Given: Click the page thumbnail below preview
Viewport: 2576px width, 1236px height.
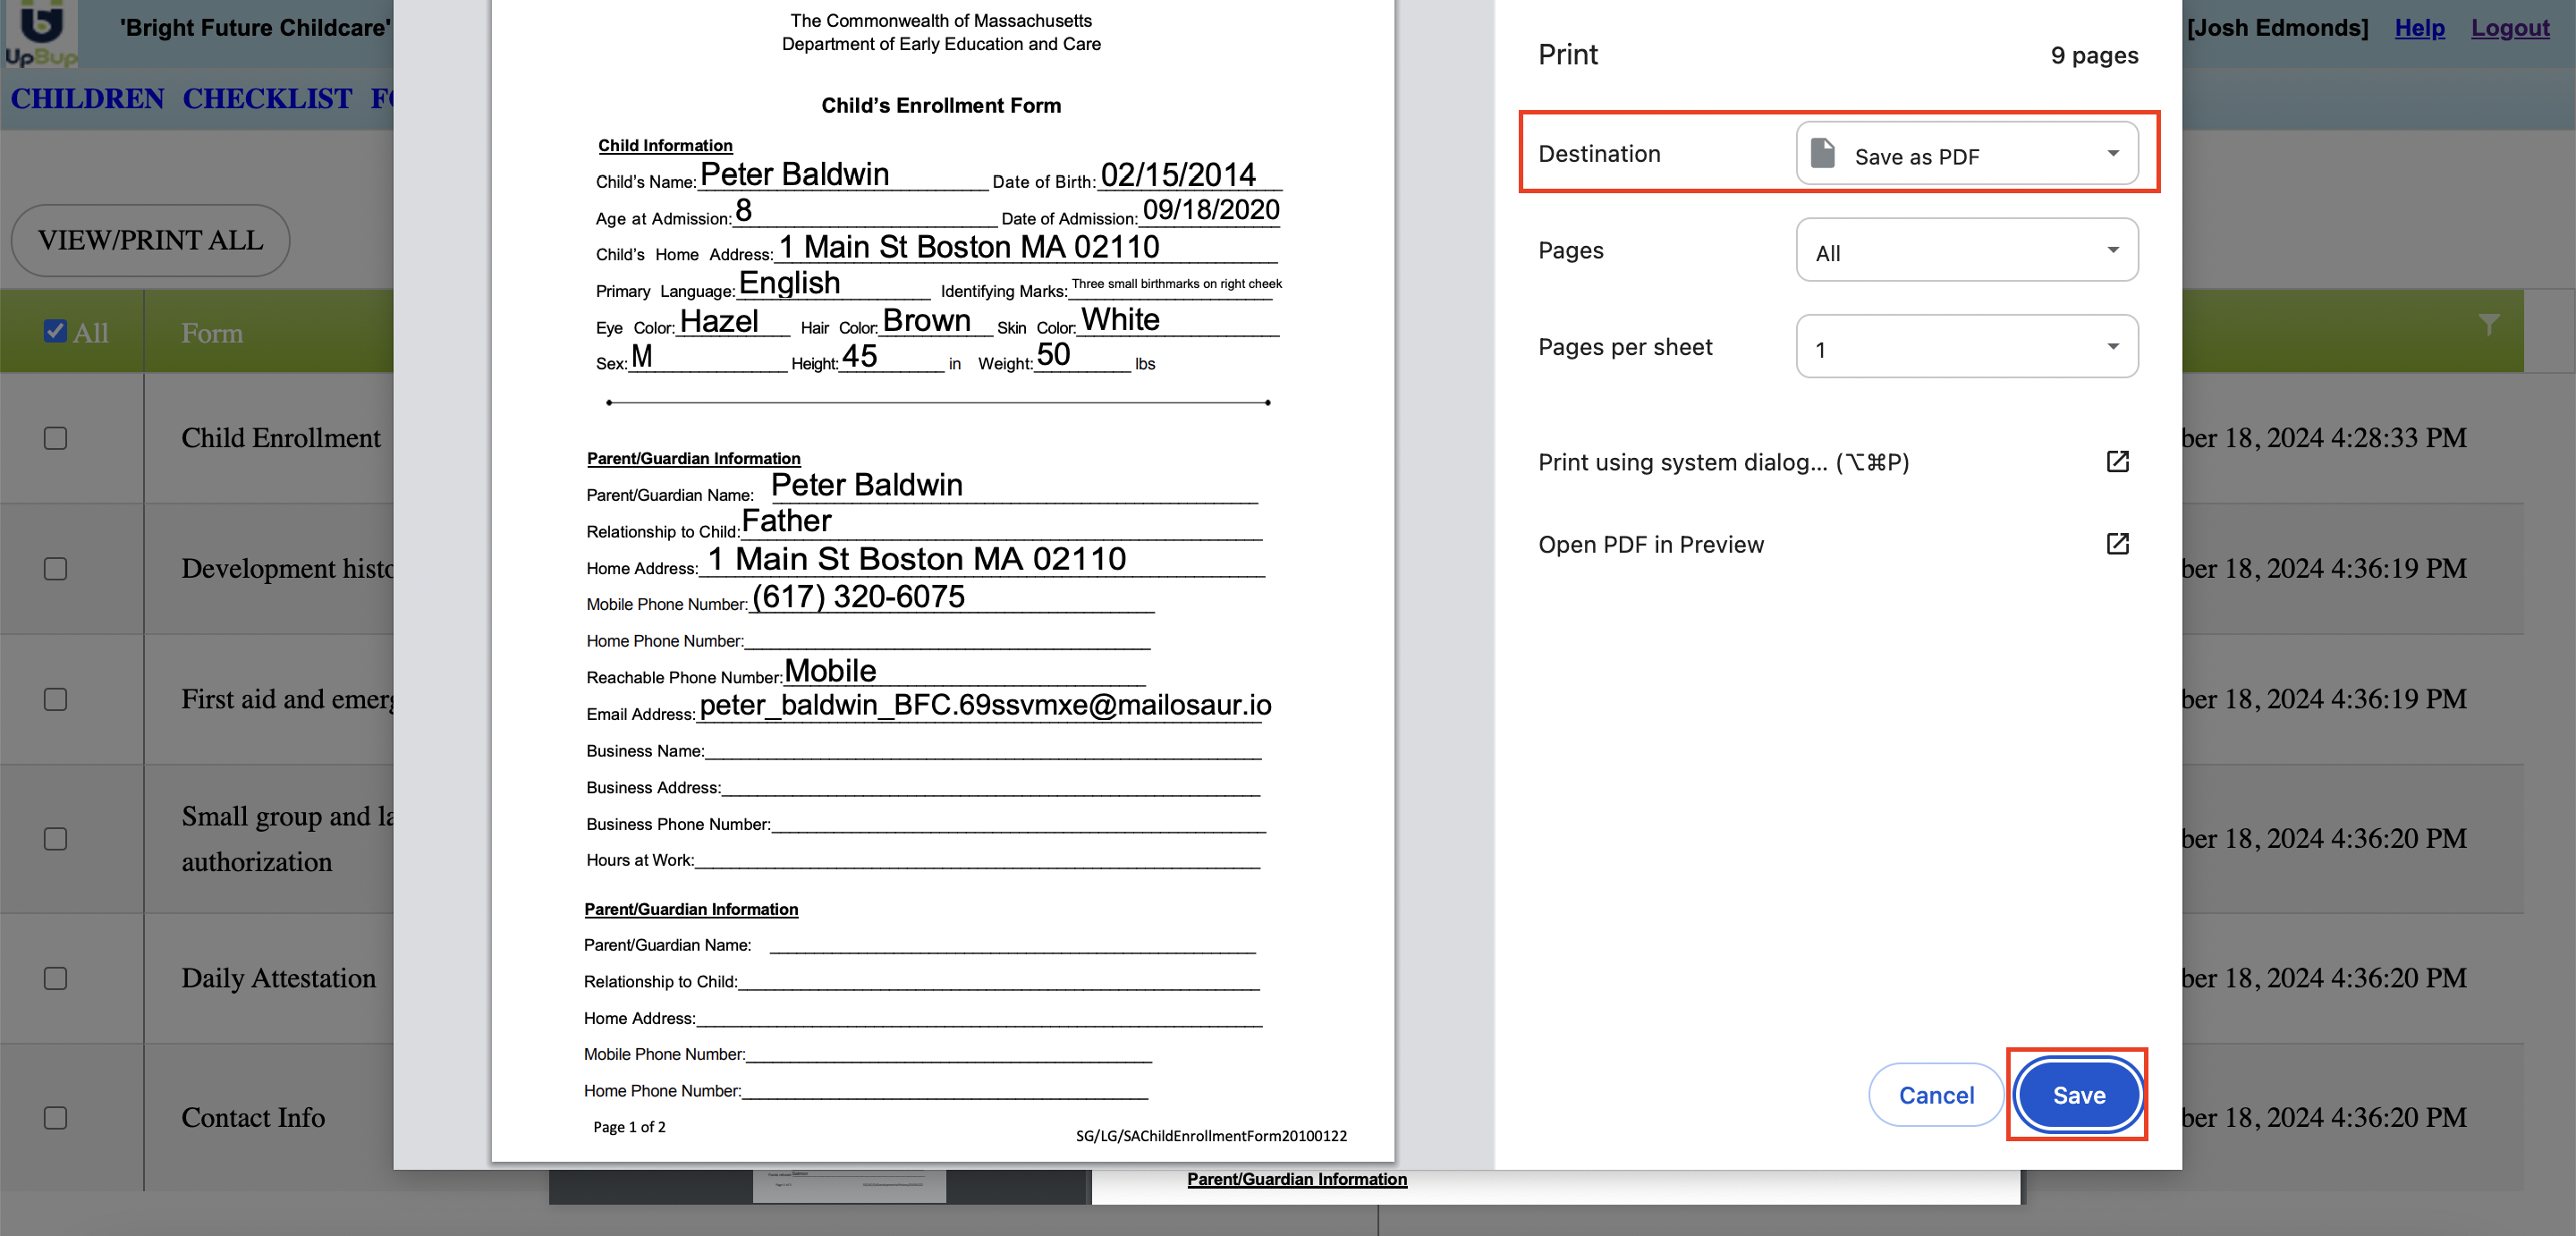Looking at the screenshot, I should [x=848, y=1186].
